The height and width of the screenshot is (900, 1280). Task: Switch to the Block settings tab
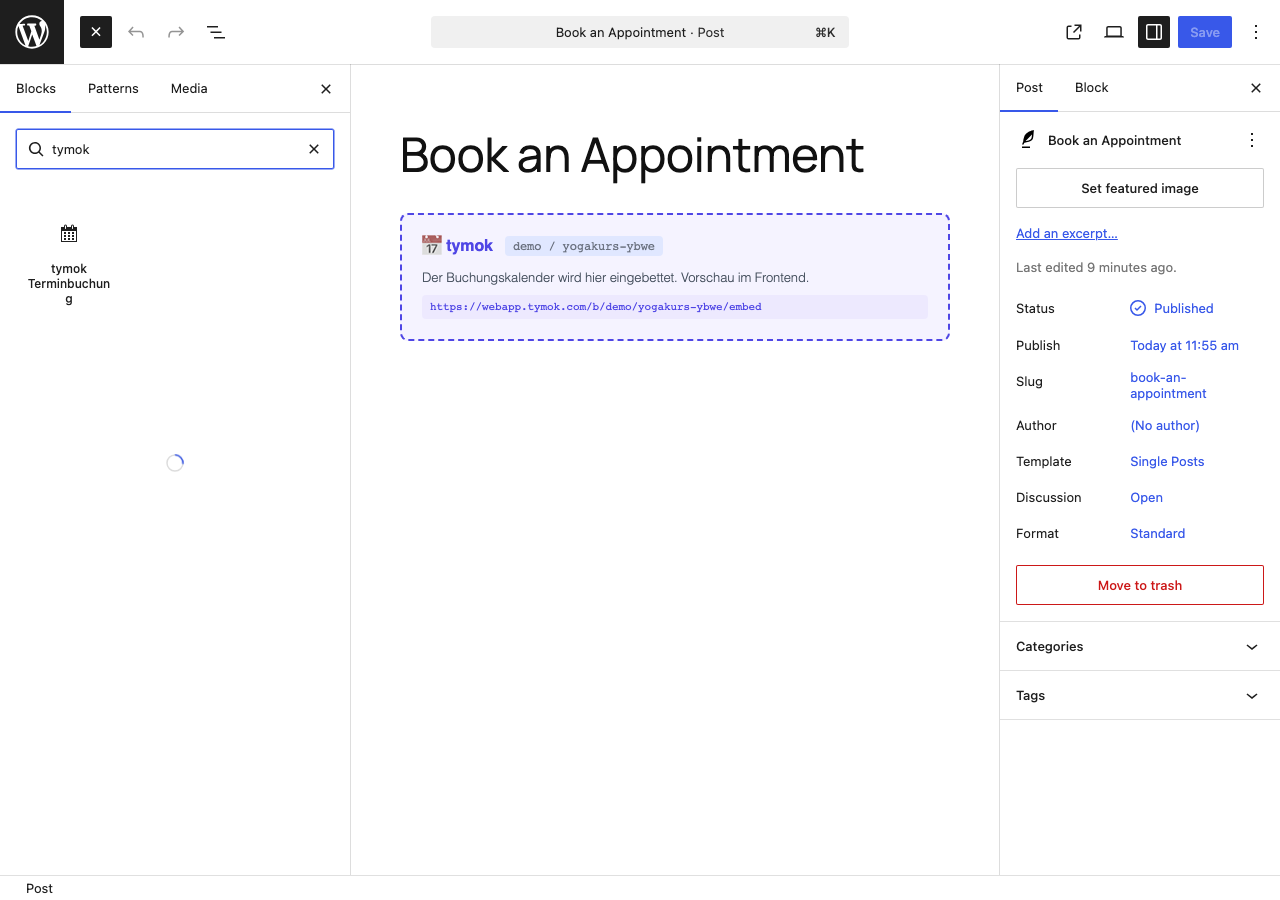tap(1091, 88)
